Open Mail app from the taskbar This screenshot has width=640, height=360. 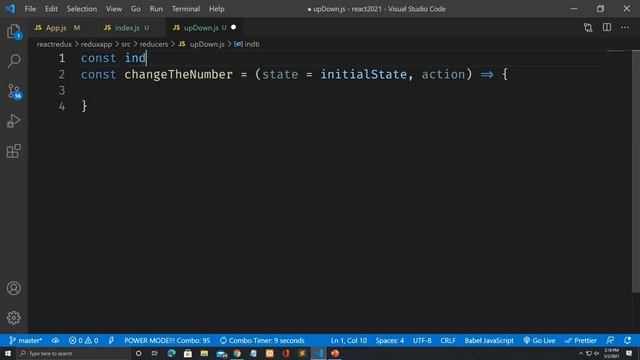pos(222,353)
